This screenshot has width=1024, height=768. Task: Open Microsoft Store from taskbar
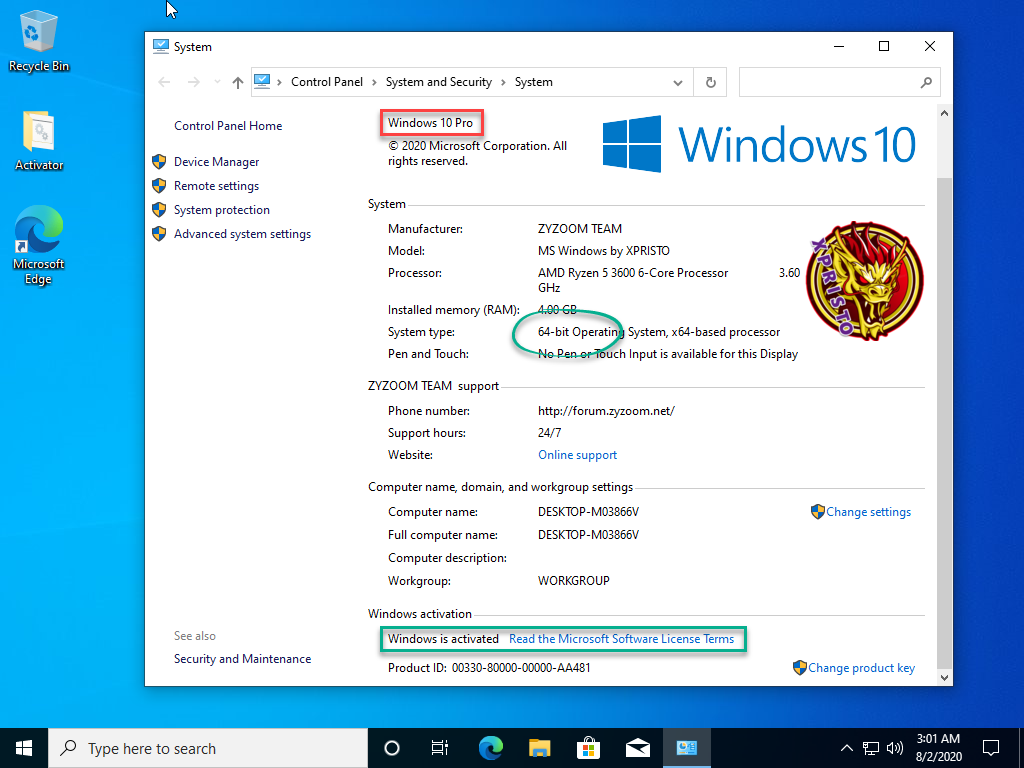(x=588, y=748)
